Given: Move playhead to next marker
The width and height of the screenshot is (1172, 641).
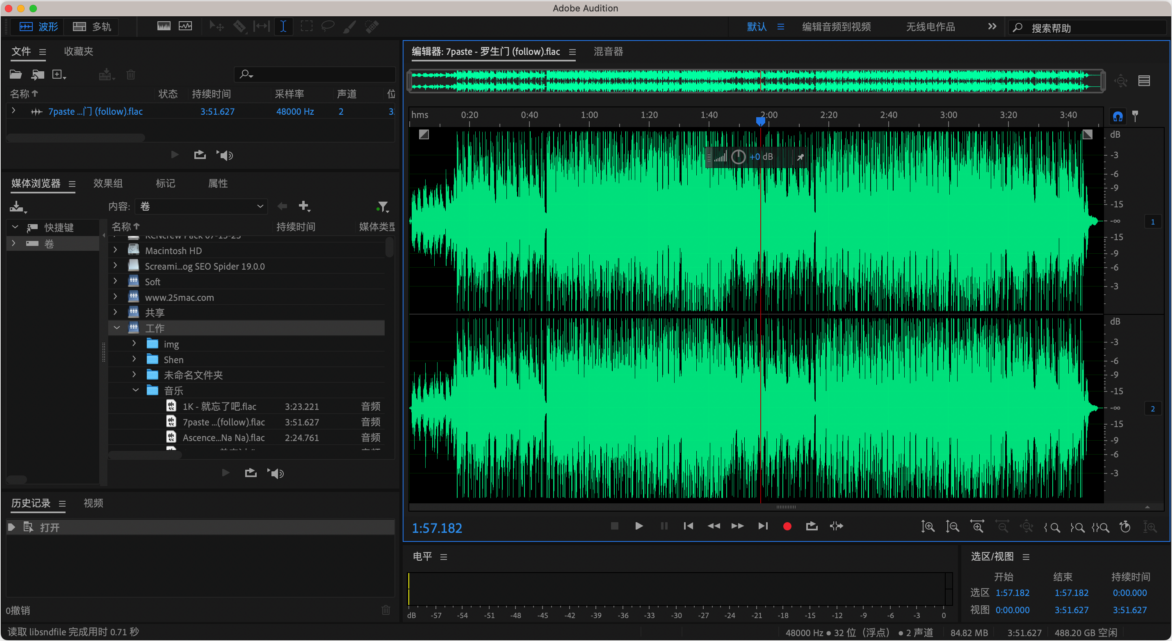Looking at the screenshot, I should (762, 526).
